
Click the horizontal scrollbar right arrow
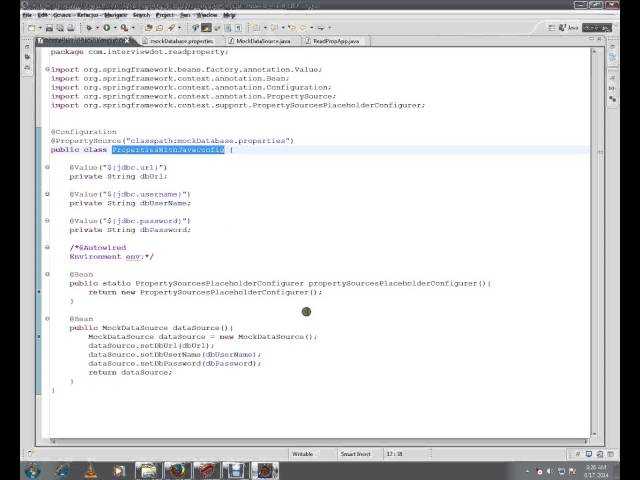click(x=586, y=441)
